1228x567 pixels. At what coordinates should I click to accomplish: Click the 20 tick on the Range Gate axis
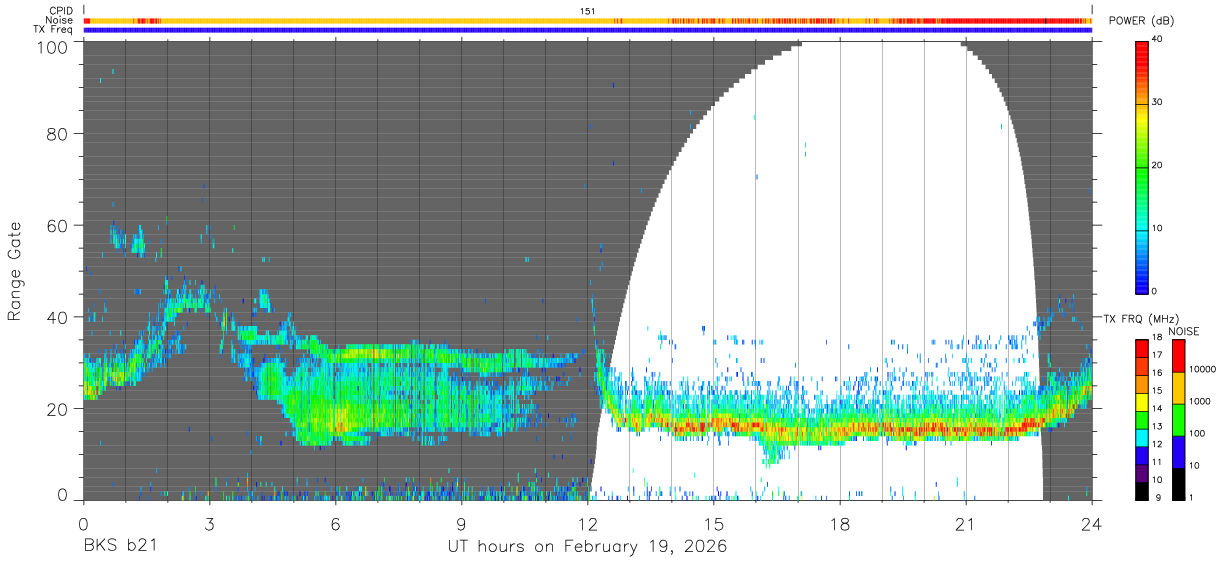click(x=59, y=409)
